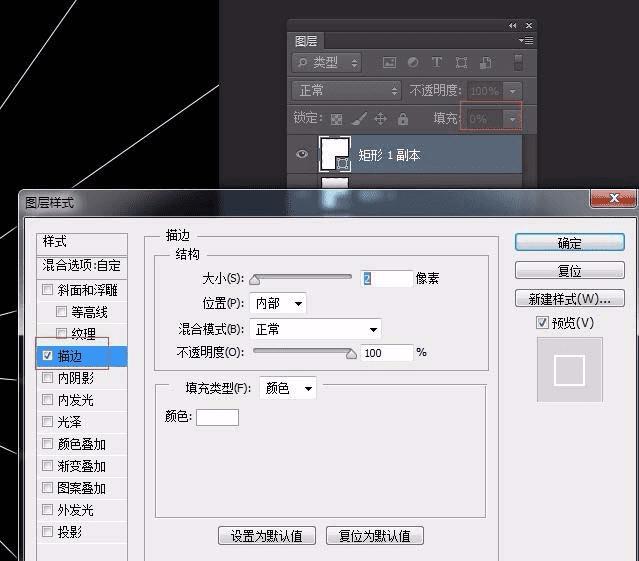Screen dimensions: 639x561
Task: Select 样式 in the Layer Style list
Action: 82,242
